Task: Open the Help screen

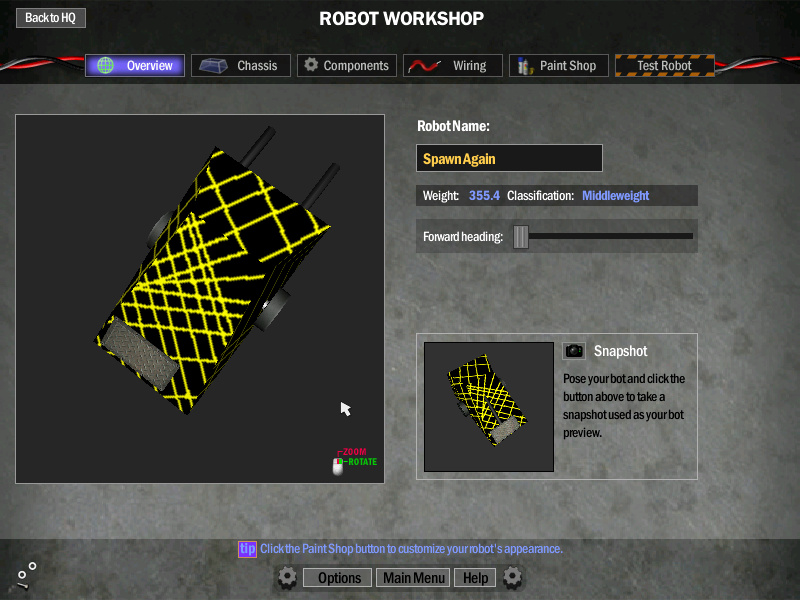Action: [x=475, y=578]
